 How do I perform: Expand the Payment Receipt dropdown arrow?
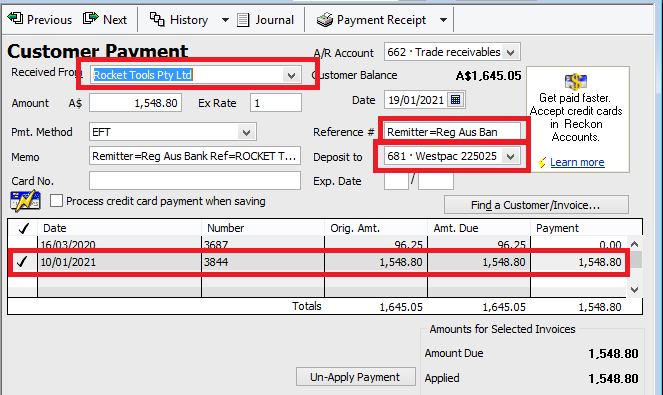pyautogui.click(x=443, y=20)
